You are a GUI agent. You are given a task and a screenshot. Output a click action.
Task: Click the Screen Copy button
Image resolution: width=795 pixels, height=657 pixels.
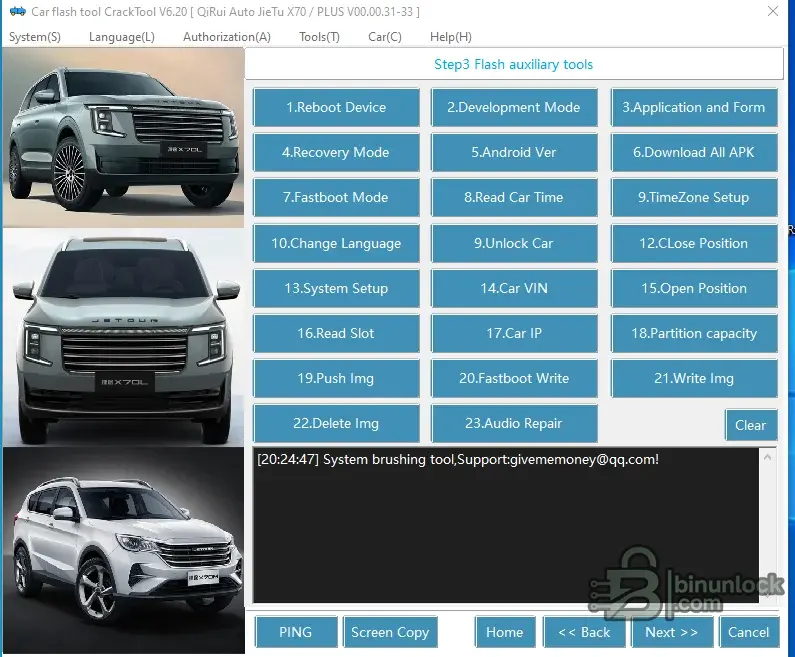pos(390,632)
